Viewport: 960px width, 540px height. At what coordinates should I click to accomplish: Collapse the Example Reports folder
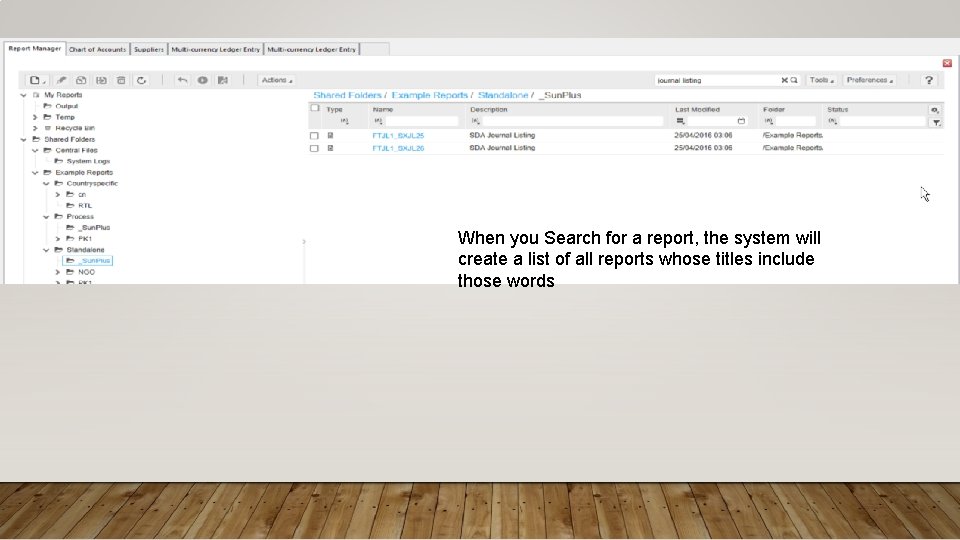pyautogui.click(x=35, y=173)
